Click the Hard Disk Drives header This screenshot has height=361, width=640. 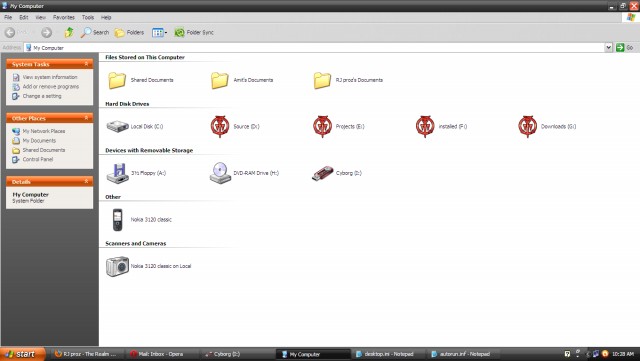point(127,104)
